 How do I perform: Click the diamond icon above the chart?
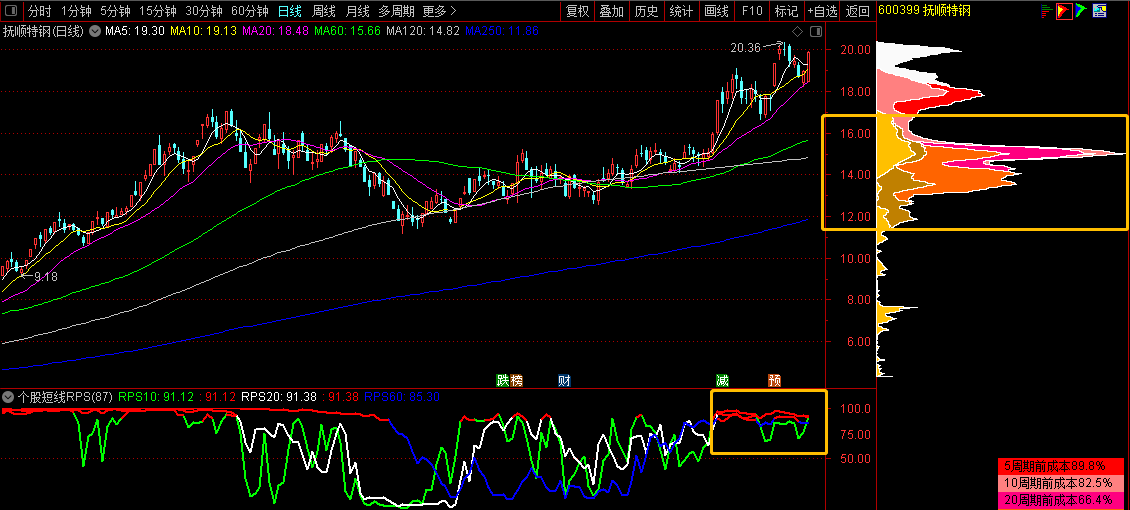[798, 31]
